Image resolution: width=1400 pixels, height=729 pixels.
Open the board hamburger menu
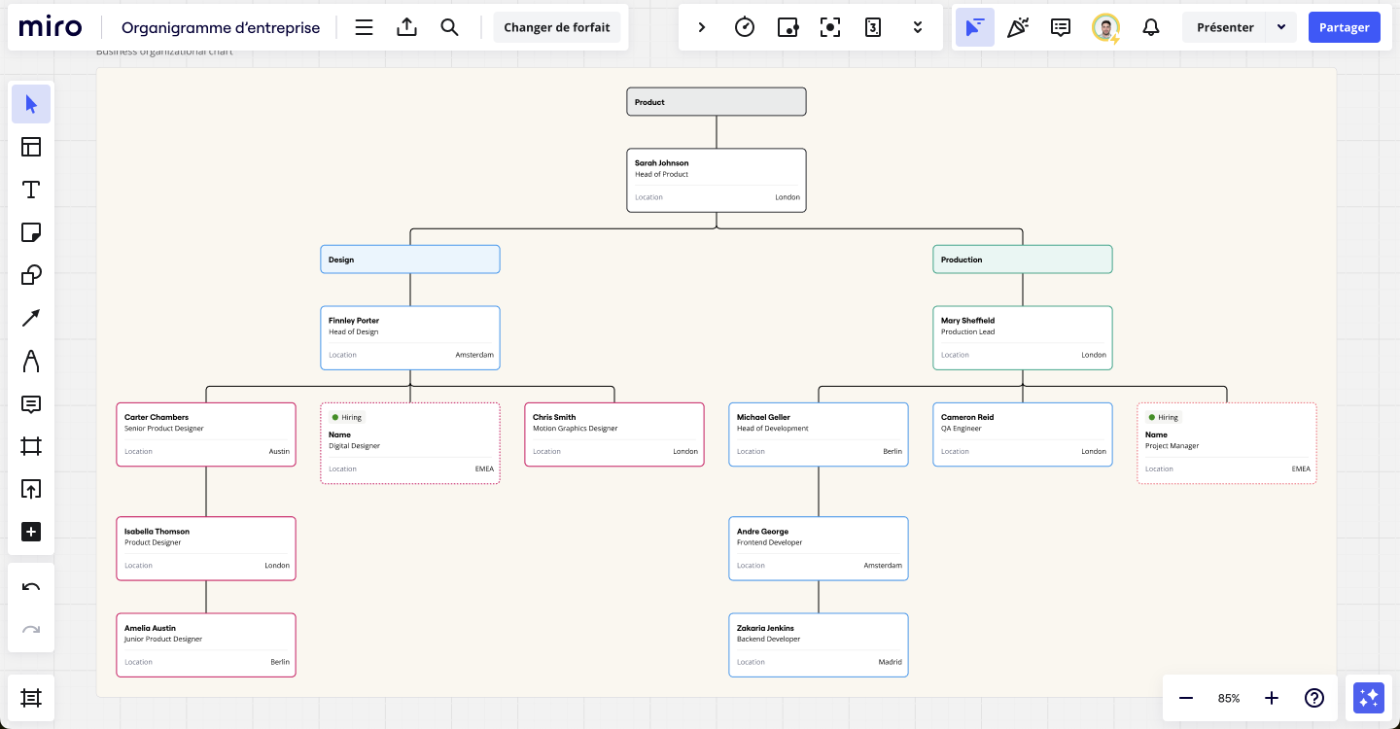(x=364, y=27)
